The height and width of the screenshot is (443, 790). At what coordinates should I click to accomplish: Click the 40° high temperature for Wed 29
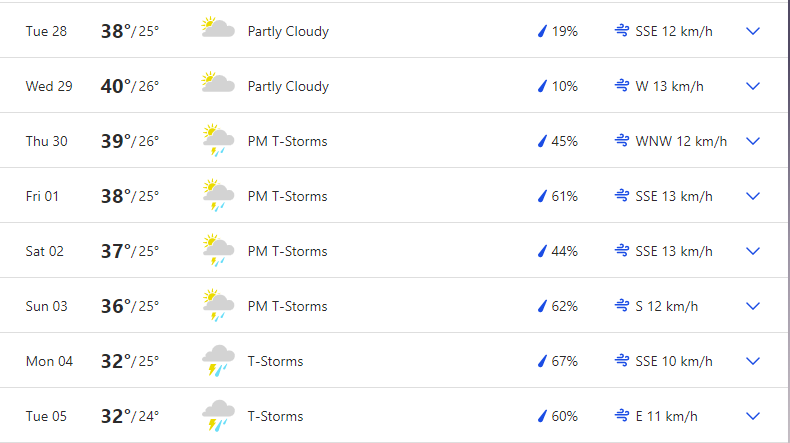[x=116, y=86]
